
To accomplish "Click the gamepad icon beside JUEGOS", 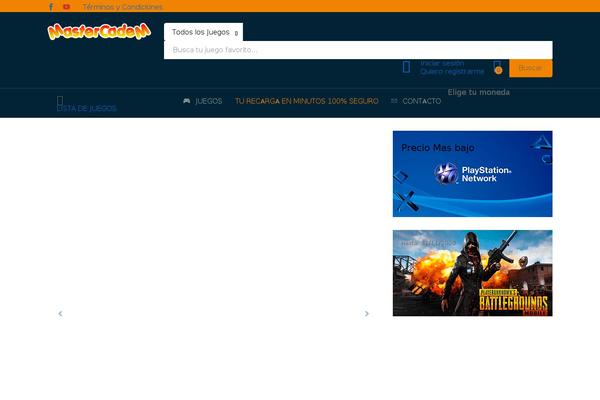I will [187, 101].
